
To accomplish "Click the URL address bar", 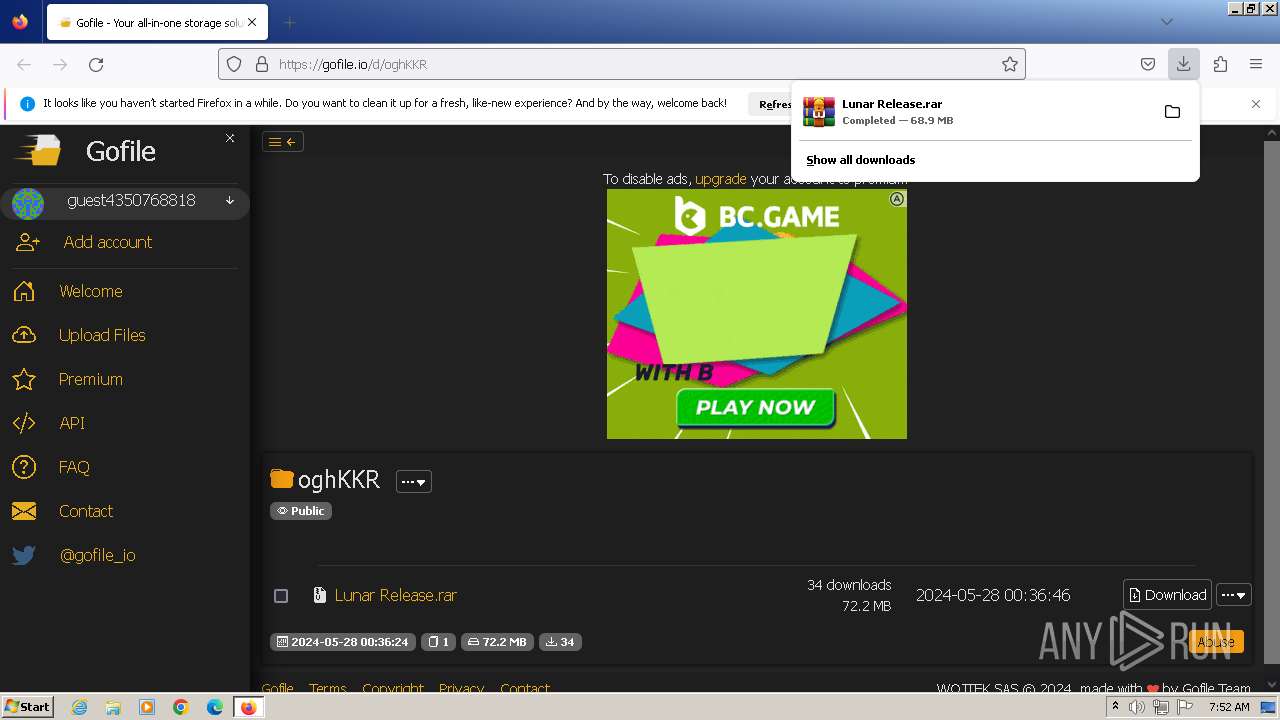I will point(620,64).
